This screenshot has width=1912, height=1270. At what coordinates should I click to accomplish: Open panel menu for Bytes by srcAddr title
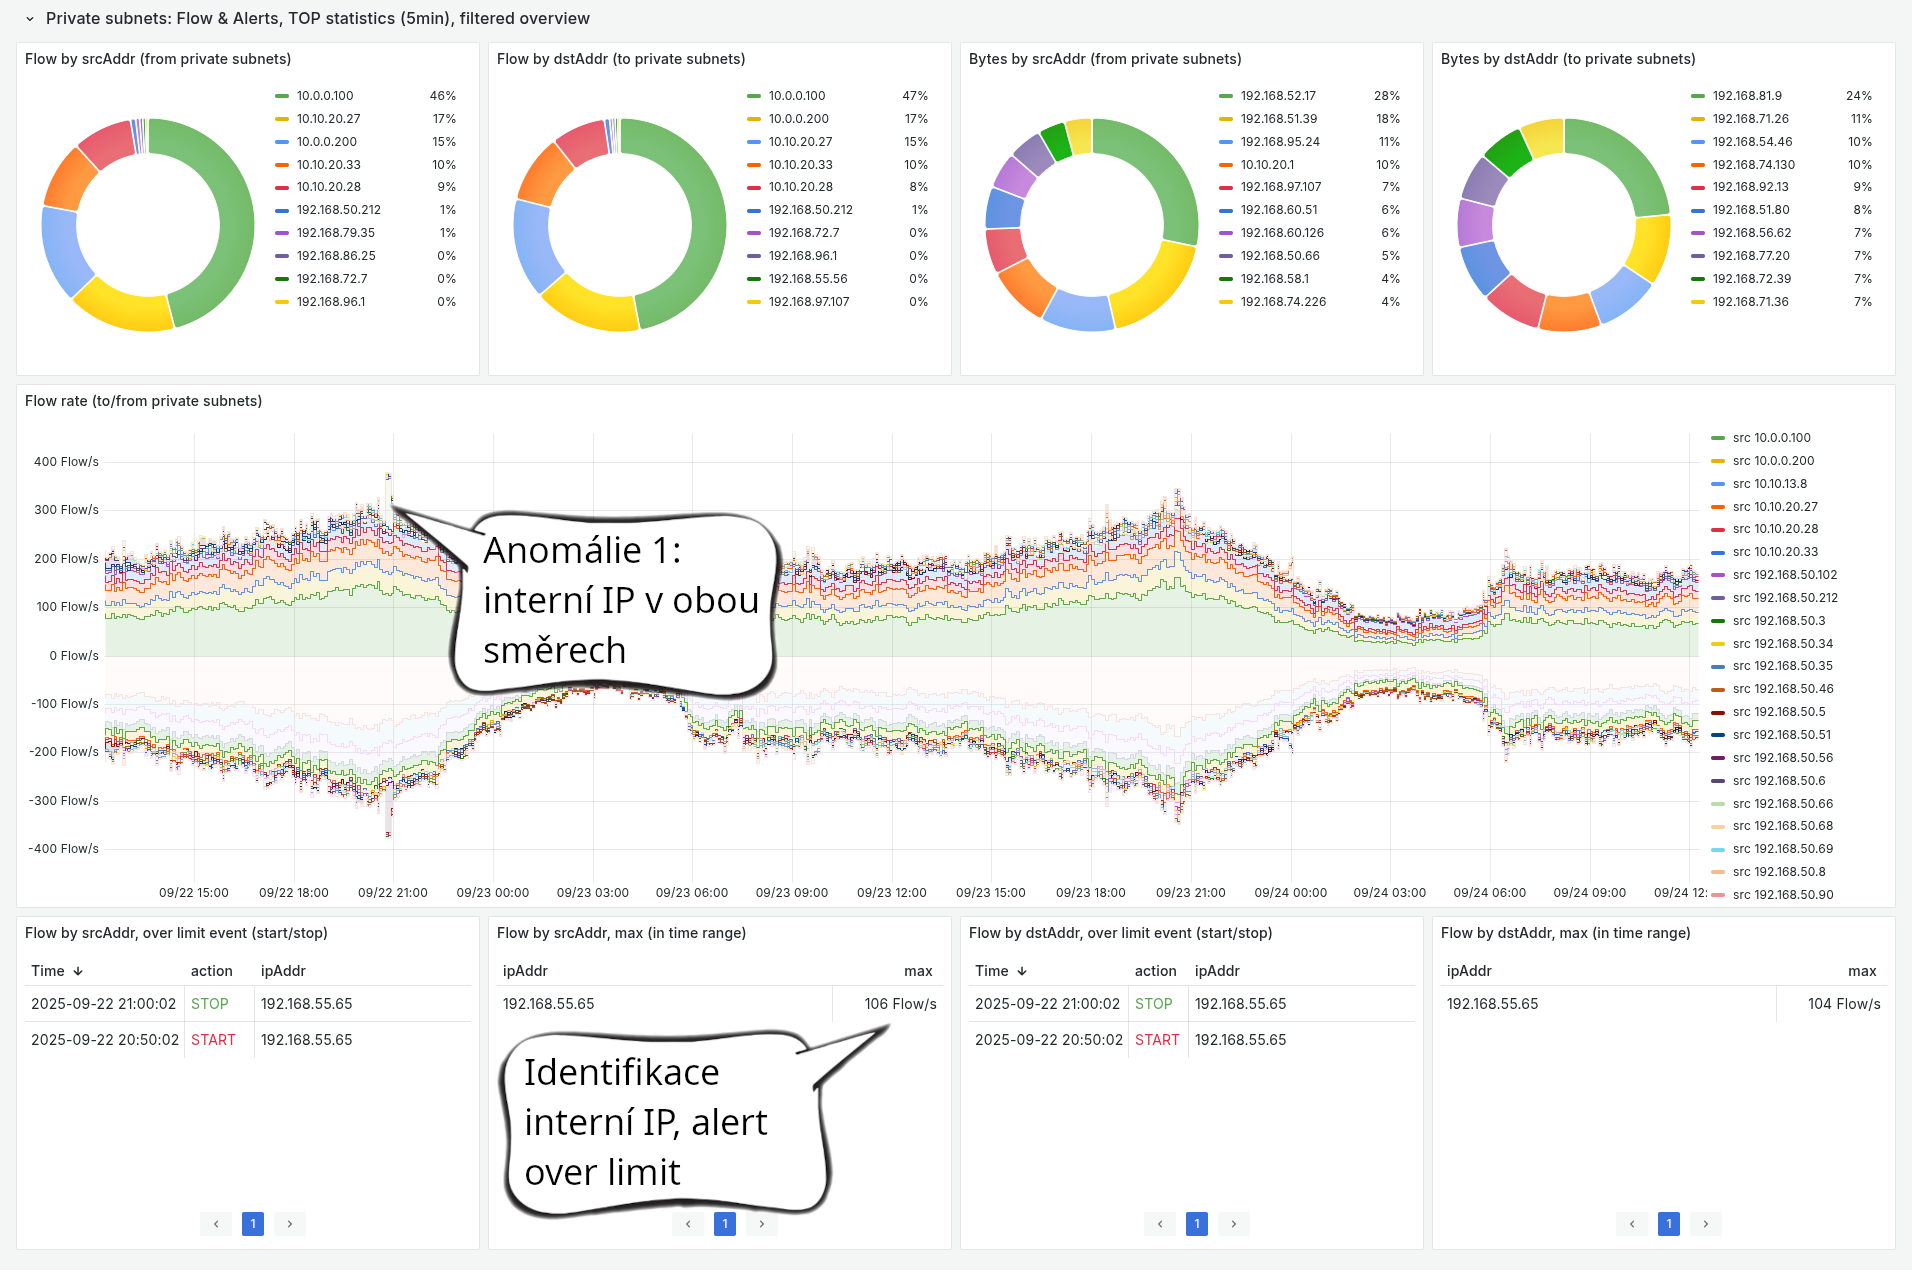click(1105, 59)
